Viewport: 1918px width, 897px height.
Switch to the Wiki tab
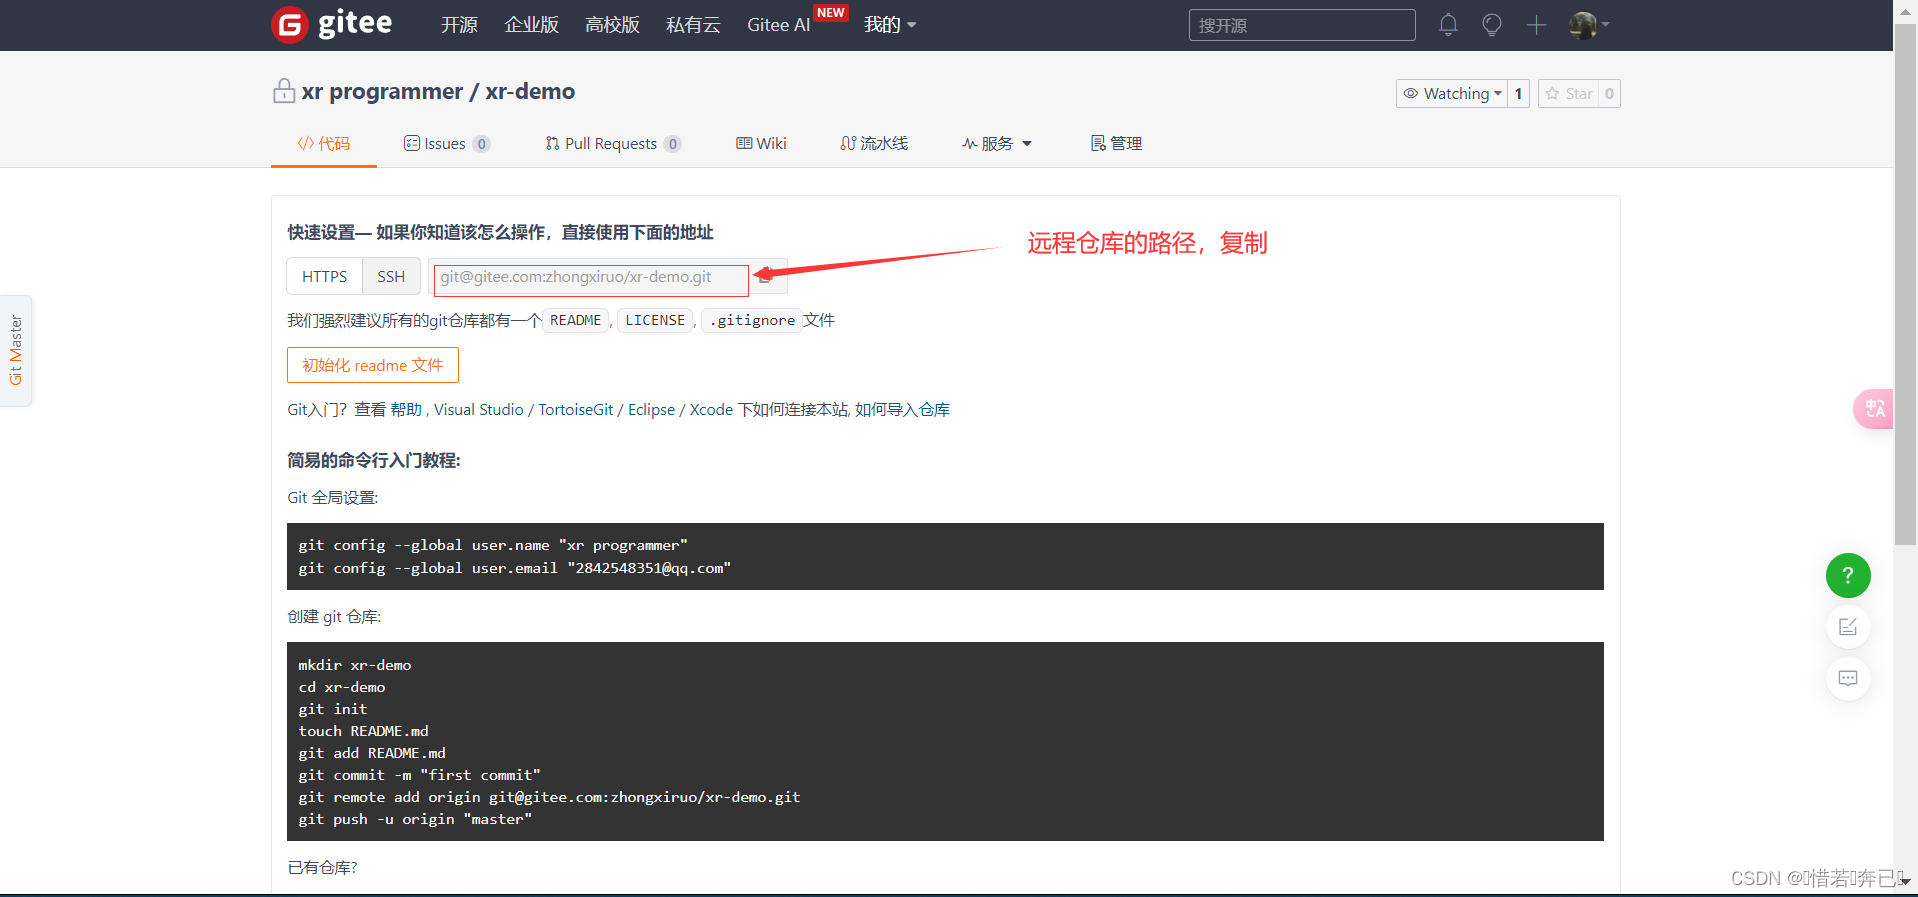(761, 144)
